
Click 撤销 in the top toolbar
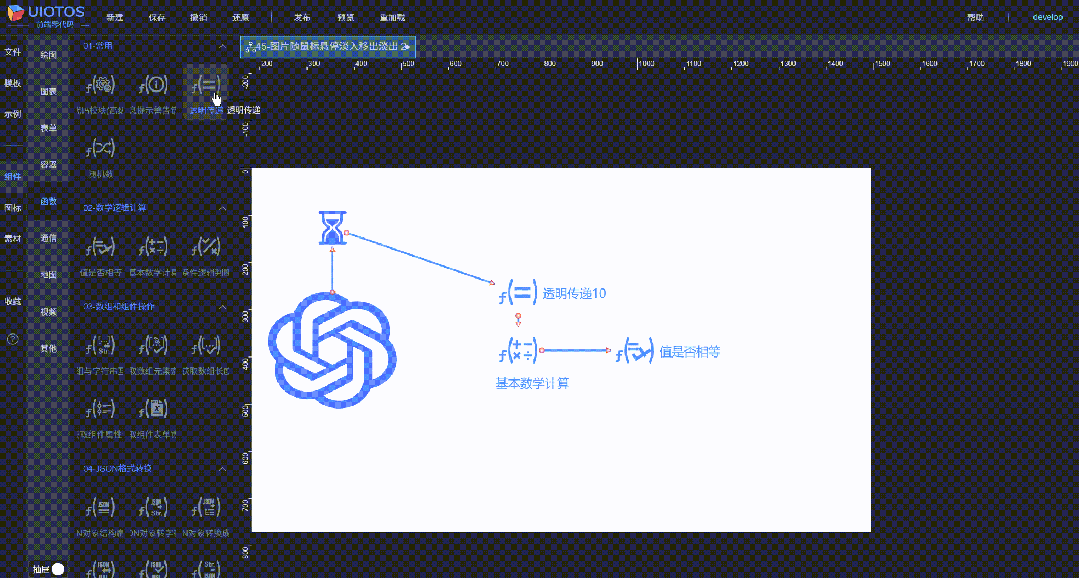click(x=199, y=17)
